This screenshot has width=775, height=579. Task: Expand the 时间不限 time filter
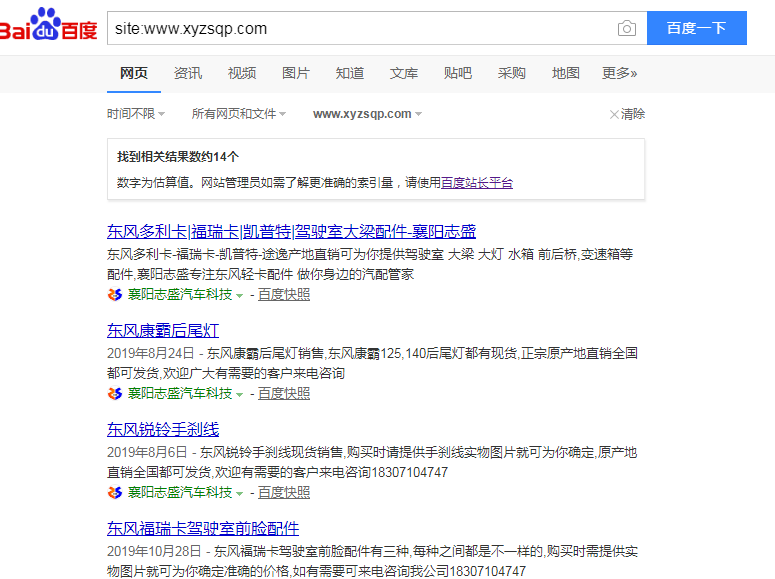tap(136, 114)
